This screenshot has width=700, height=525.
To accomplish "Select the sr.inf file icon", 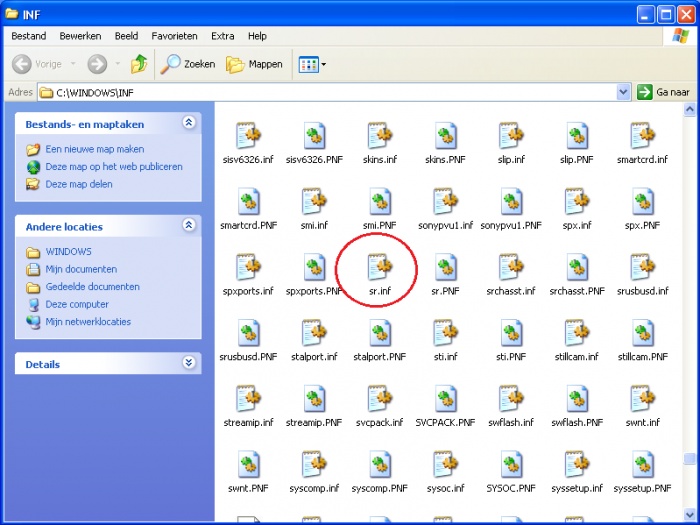I will [379, 267].
